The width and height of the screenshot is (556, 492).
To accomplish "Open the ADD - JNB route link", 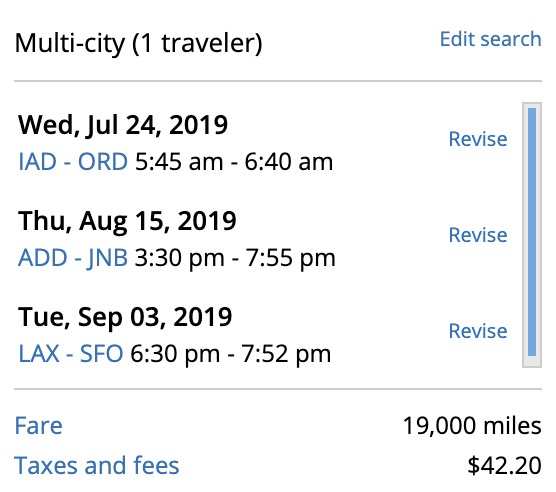I will (x=73, y=258).
